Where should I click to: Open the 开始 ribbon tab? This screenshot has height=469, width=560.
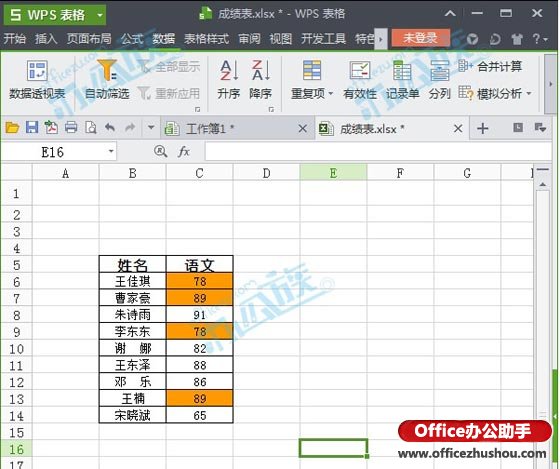click(15, 38)
